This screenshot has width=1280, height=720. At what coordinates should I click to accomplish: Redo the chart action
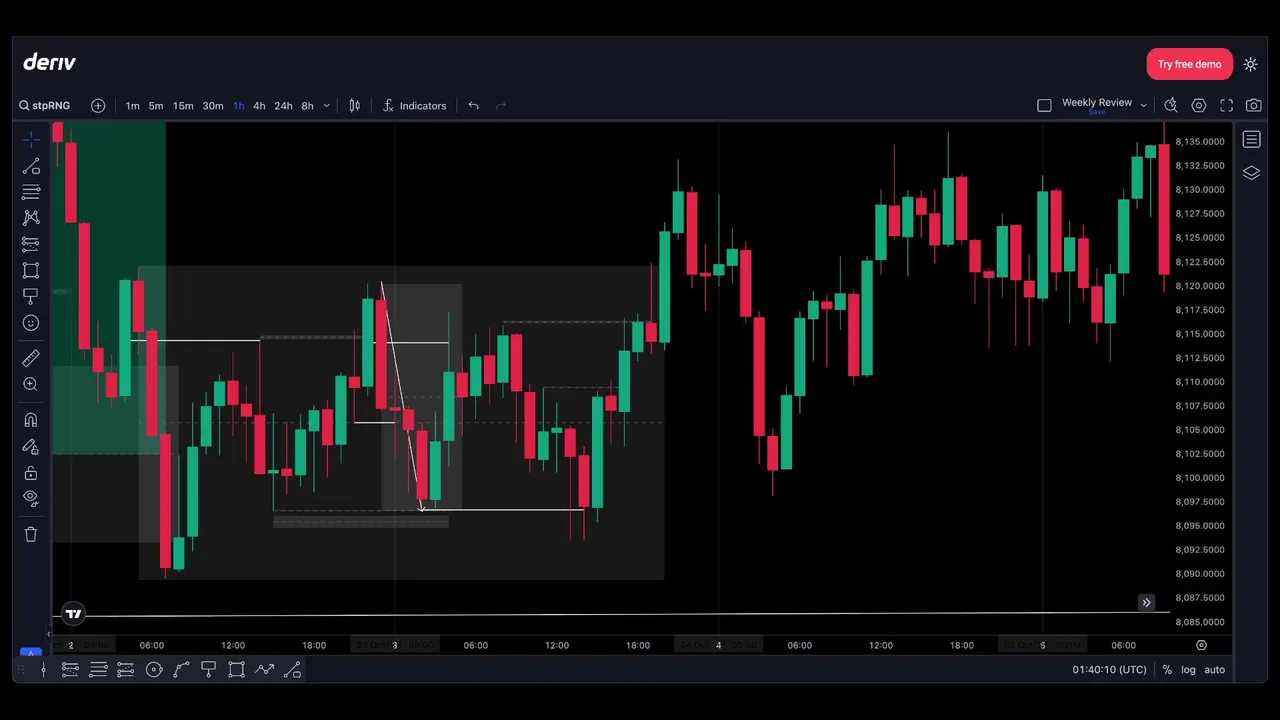point(501,105)
